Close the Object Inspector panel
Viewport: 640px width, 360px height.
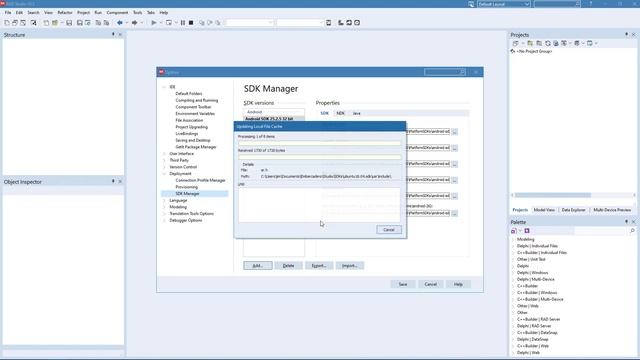pyautogui.click(x=120, y=182)
